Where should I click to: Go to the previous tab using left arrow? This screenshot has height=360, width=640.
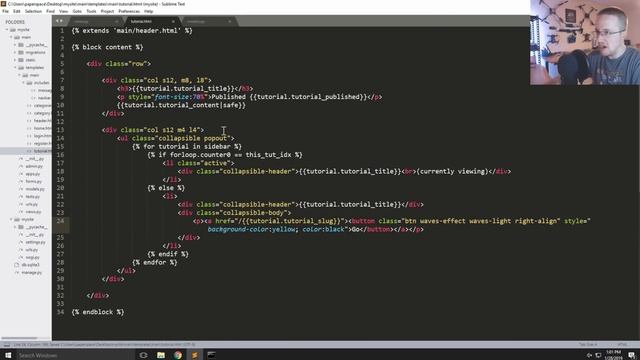(57, 21)
